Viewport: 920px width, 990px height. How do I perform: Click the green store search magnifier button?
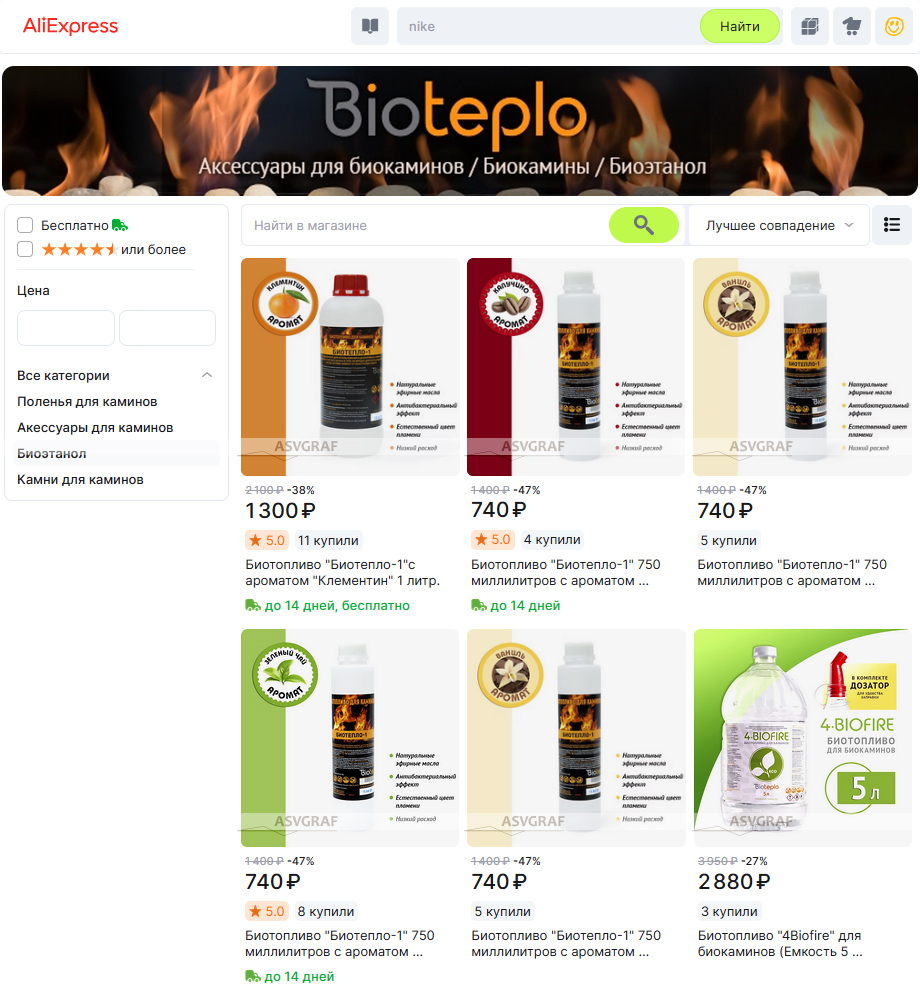click(643, 225)
